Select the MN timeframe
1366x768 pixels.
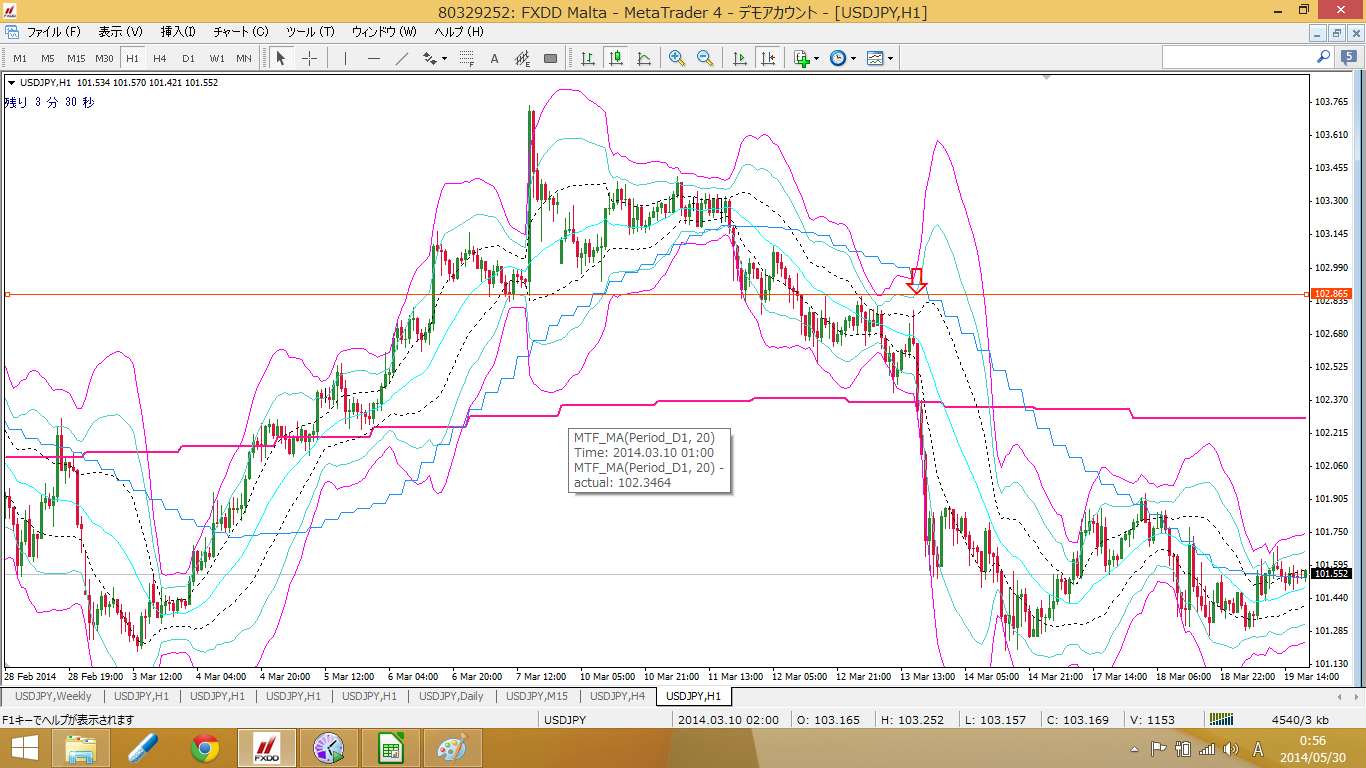(244, 58)
